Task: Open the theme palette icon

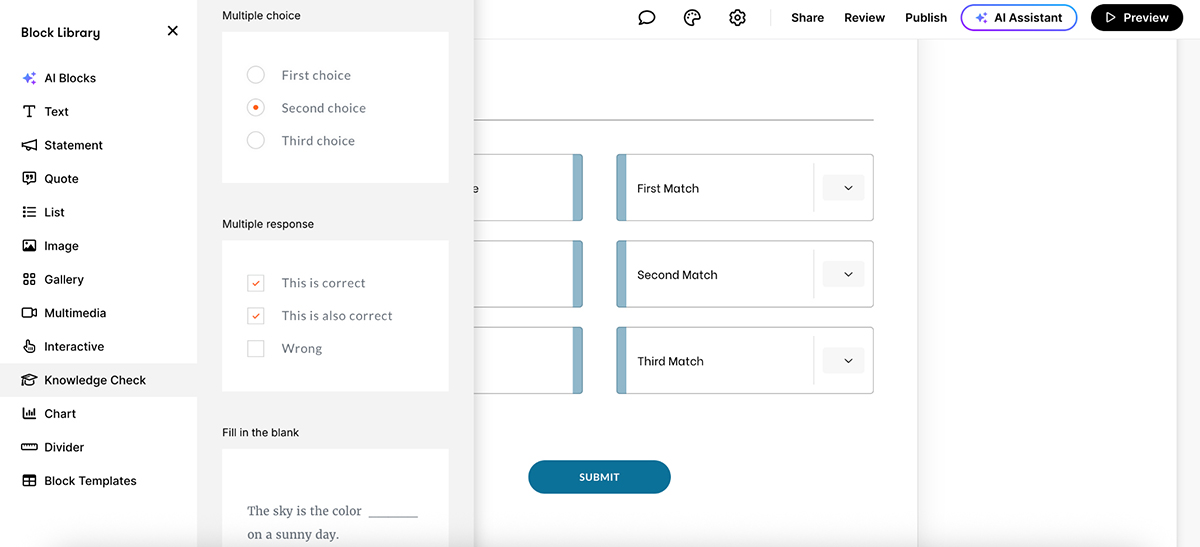Action: pos(692,18)
